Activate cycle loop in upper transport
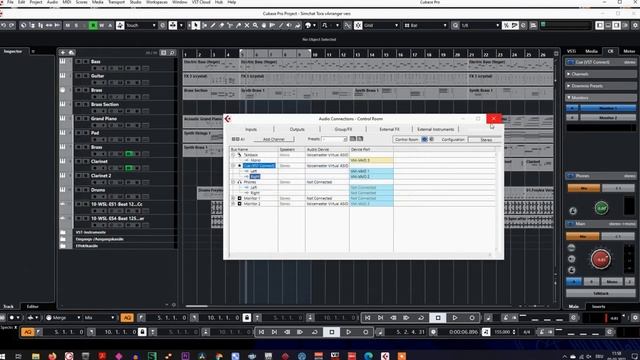This screenshot has height=360, width=640. coord(421,318)
